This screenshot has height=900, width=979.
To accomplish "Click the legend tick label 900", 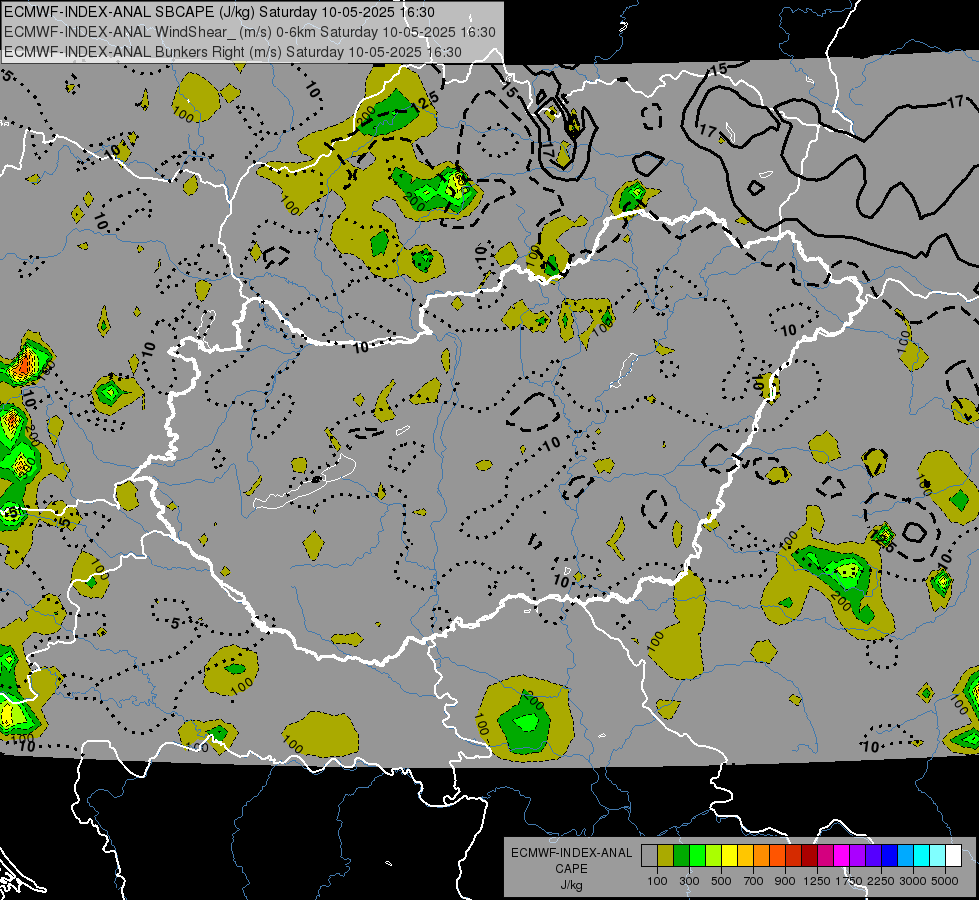I will click(785, 881).
